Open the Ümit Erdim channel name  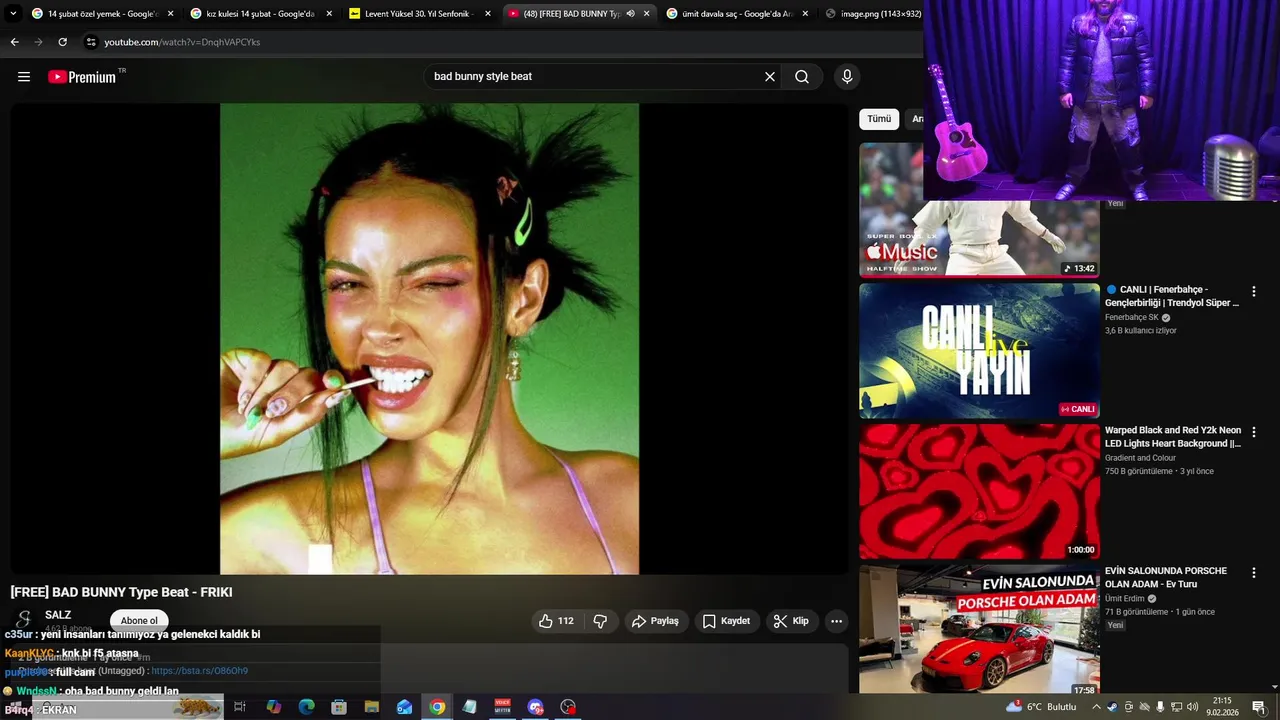coord(1125,598)
